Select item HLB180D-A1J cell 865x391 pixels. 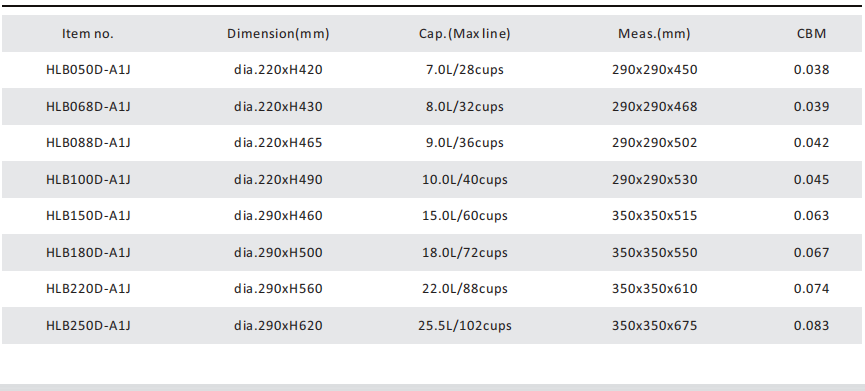coord(88,253)
